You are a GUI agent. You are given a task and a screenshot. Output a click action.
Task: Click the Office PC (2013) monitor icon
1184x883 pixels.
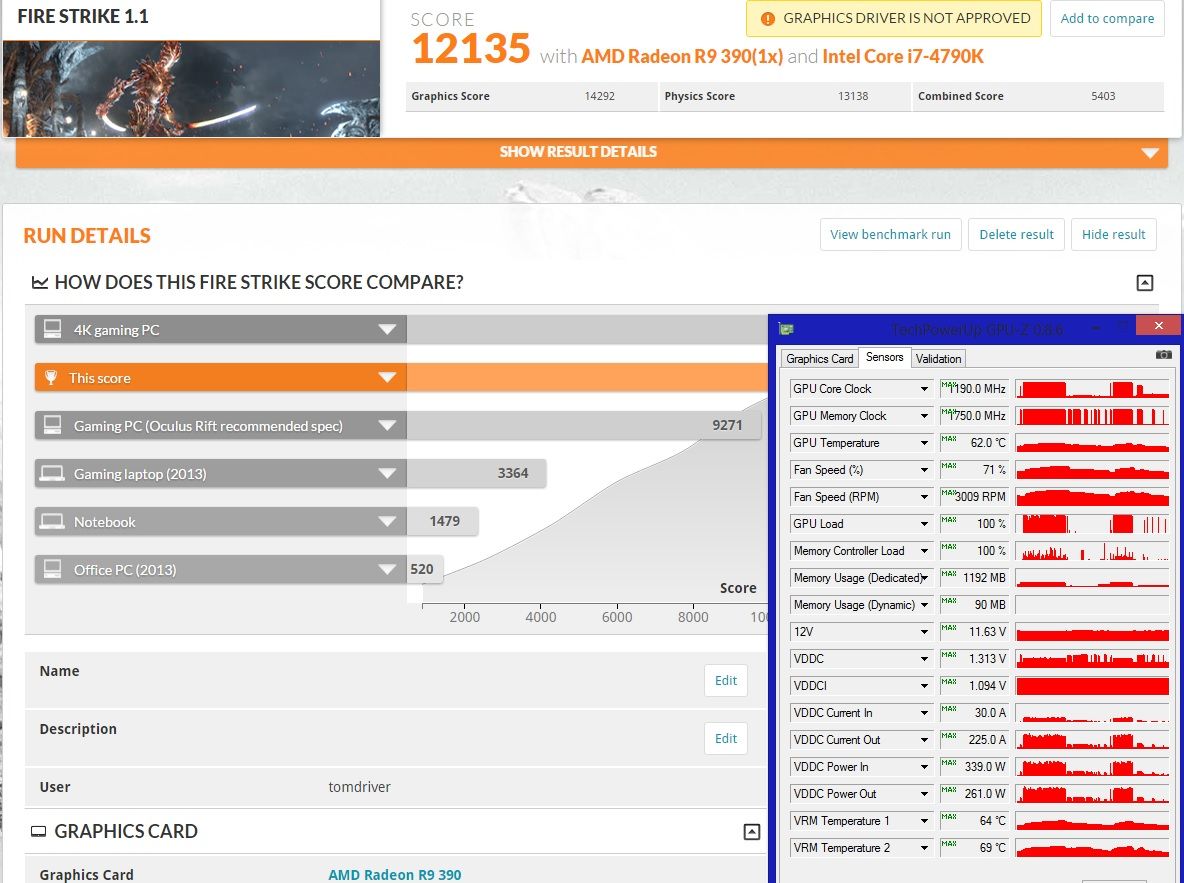click(x=52, y=569)
